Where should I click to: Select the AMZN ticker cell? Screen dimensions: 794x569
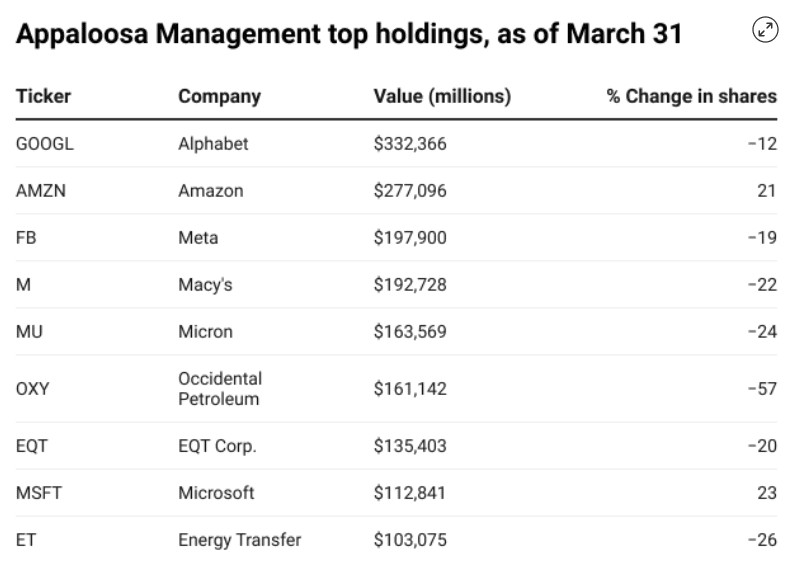pyautogui.click(x=40, y=191)
